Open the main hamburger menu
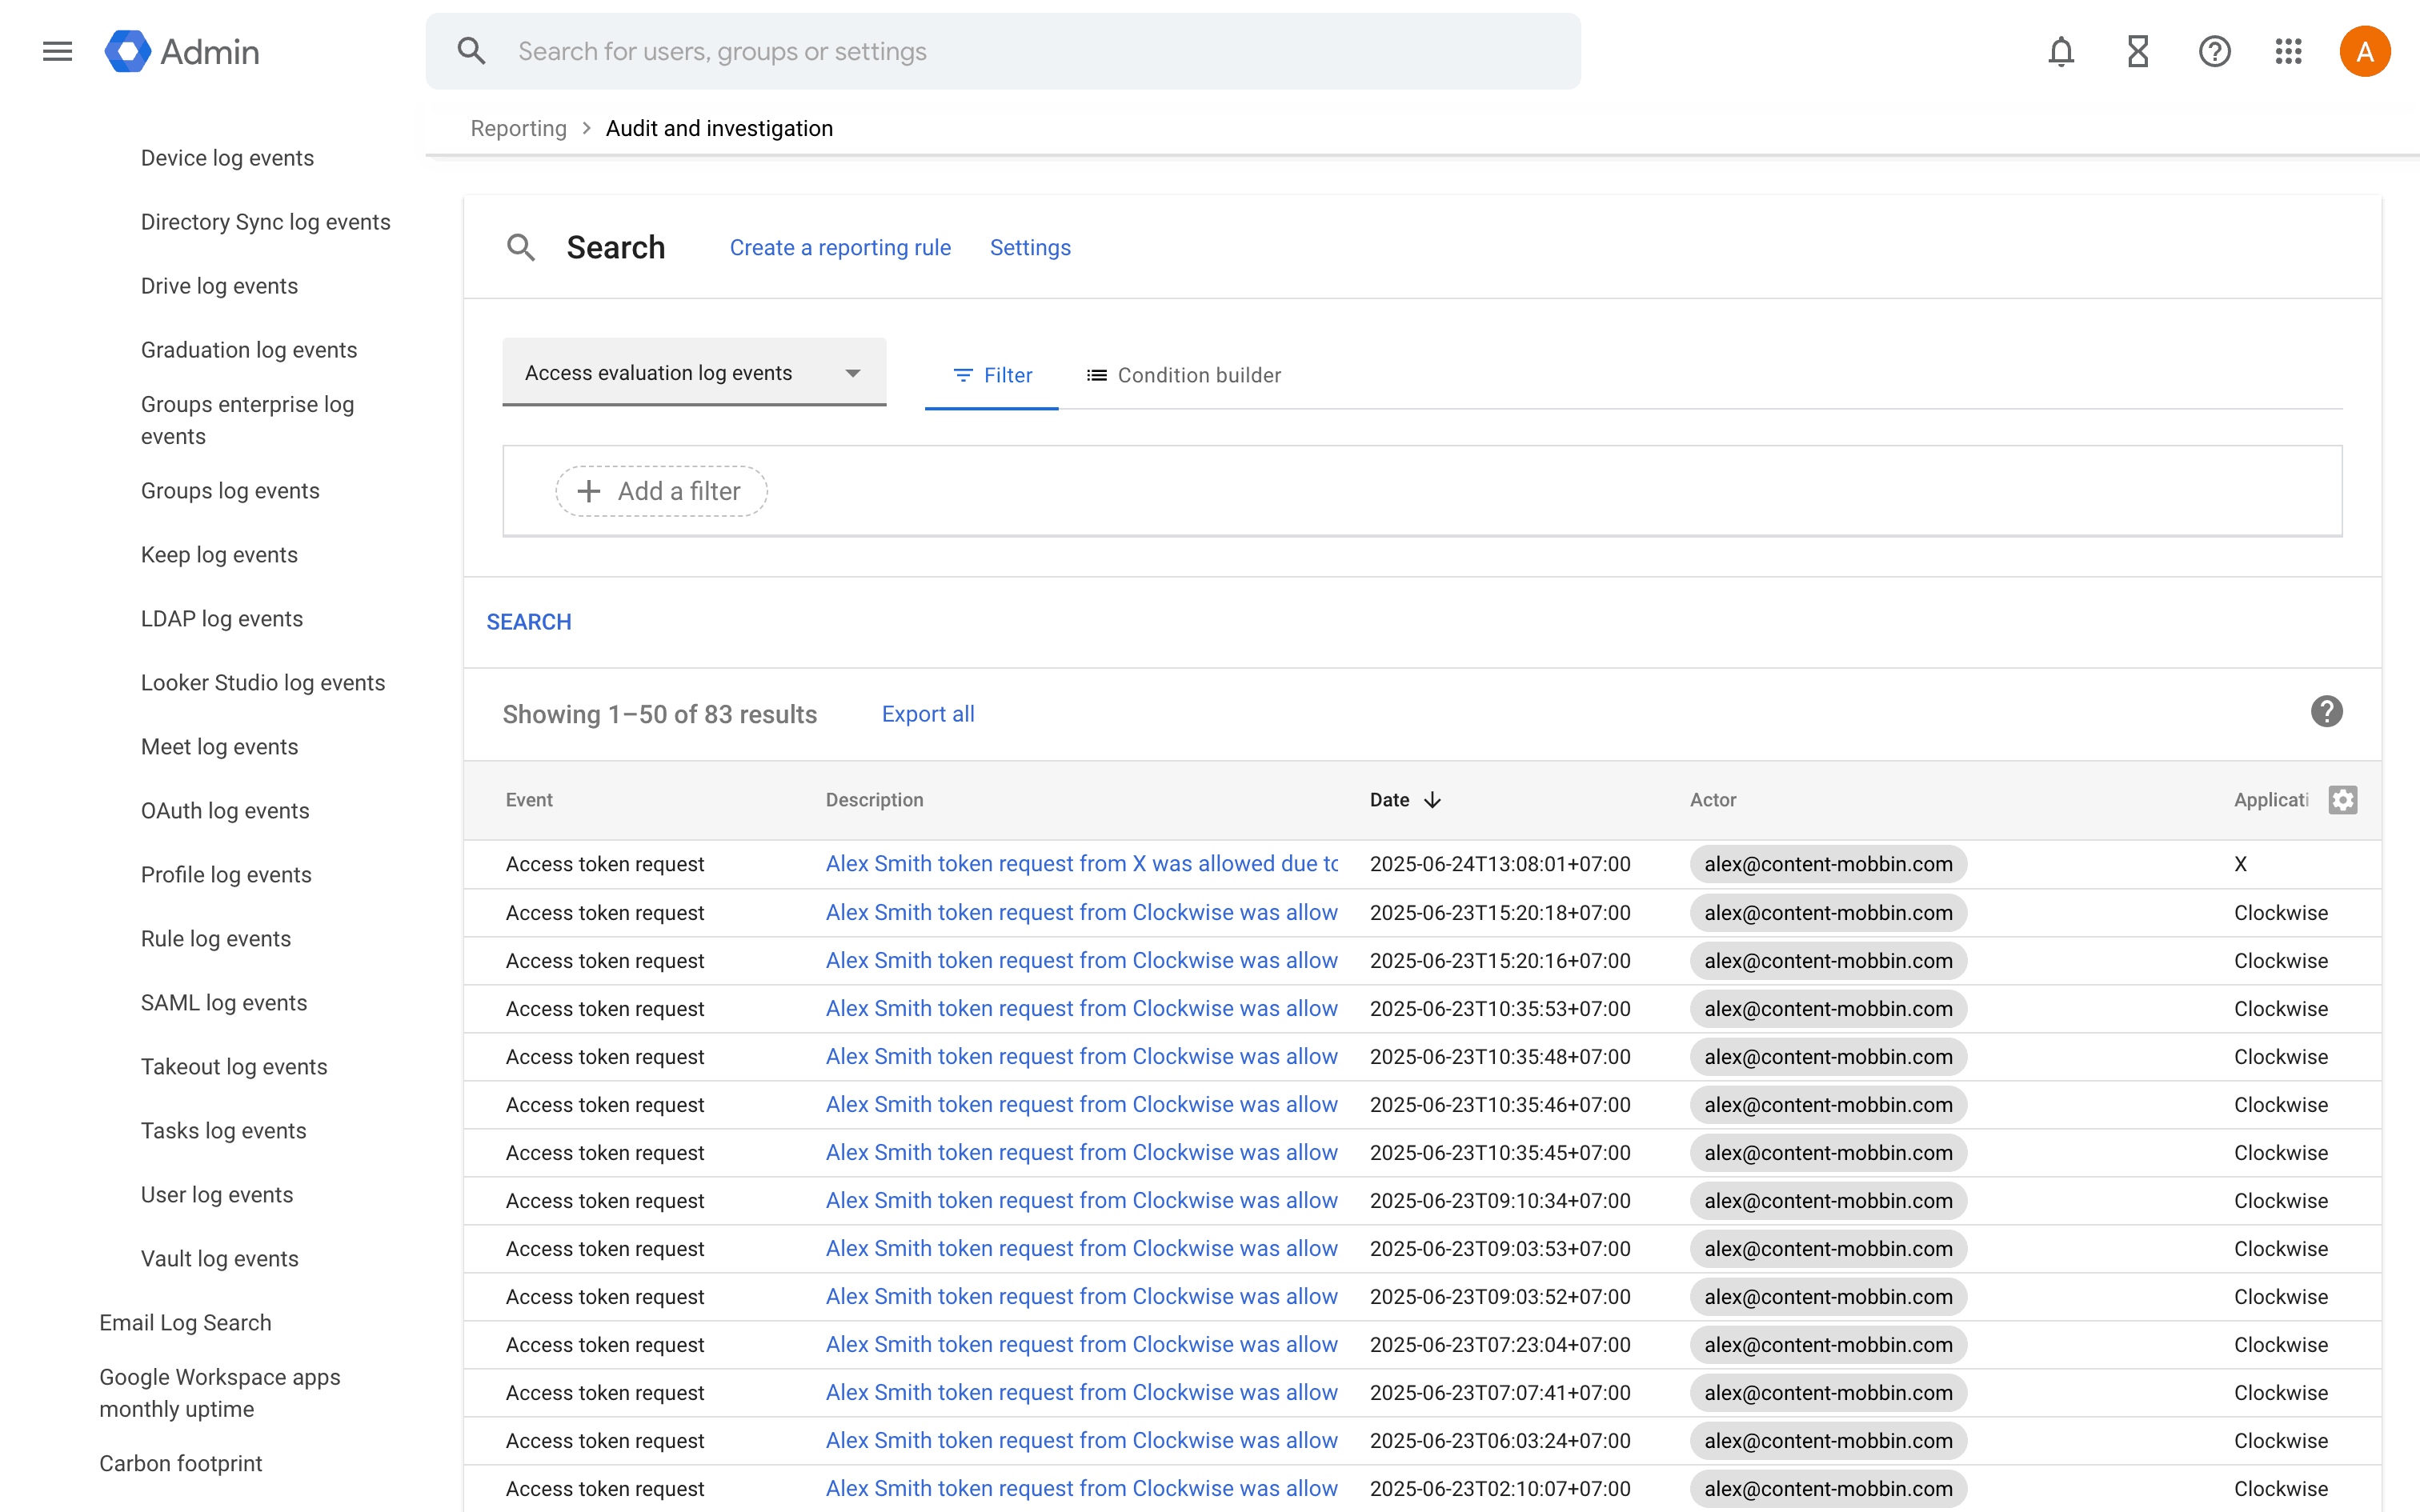Screen dimensions: 2420x1512 pos(57,51)
